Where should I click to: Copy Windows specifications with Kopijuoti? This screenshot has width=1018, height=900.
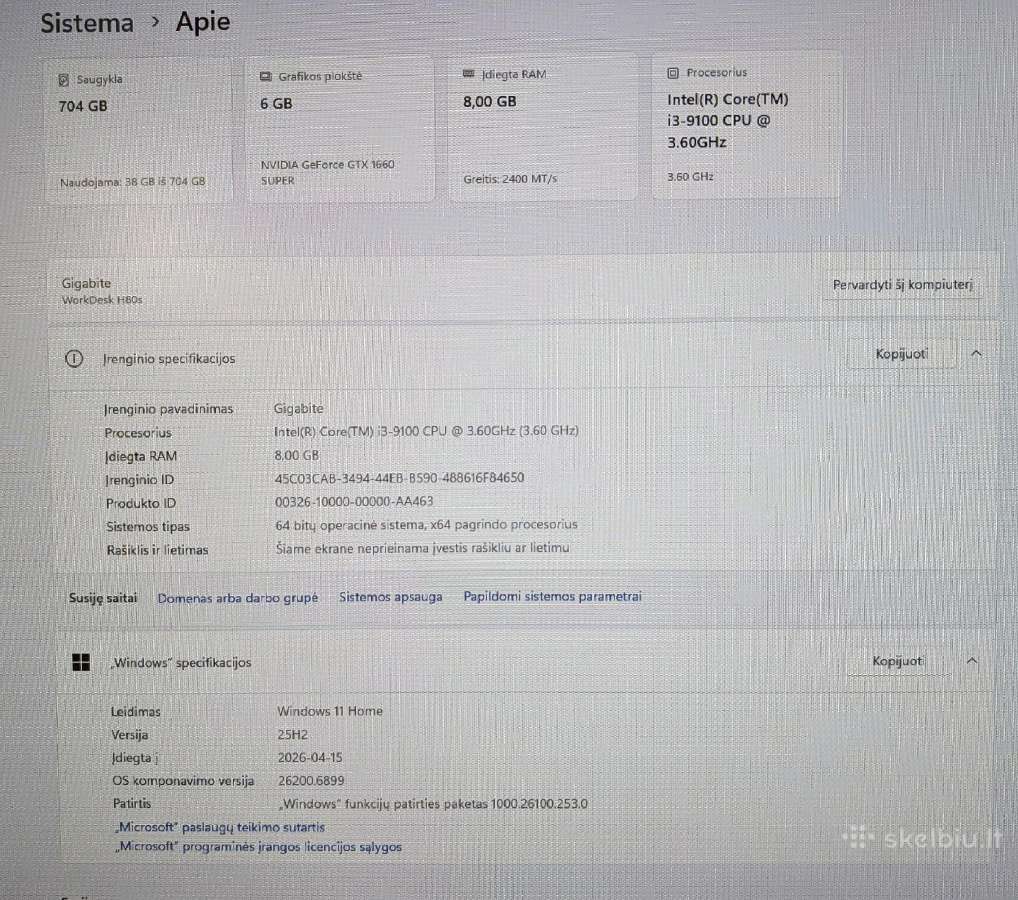tap(897, 661)
